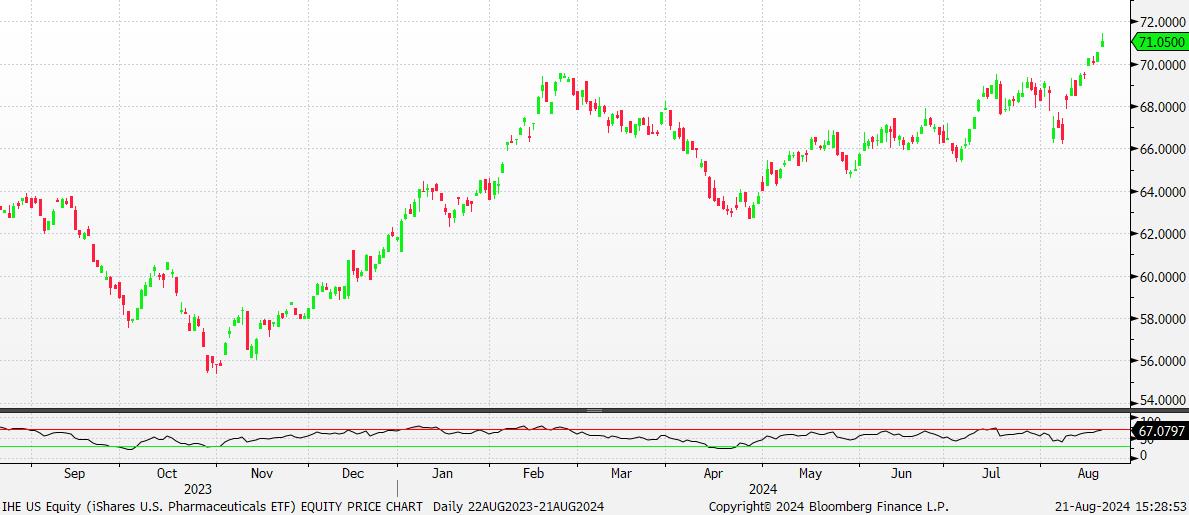Click the pane divider grip handle
This screenshot has width=1189, height=515.
(x=594, y=410)
